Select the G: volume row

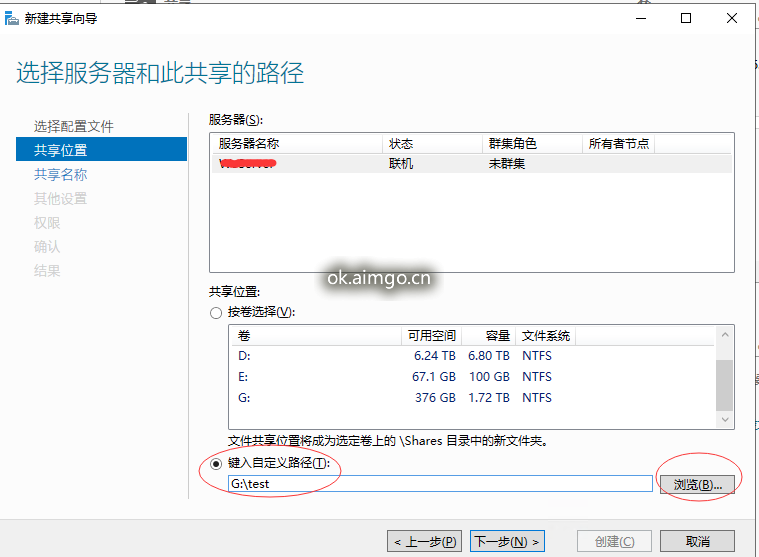tap(470, 398)
